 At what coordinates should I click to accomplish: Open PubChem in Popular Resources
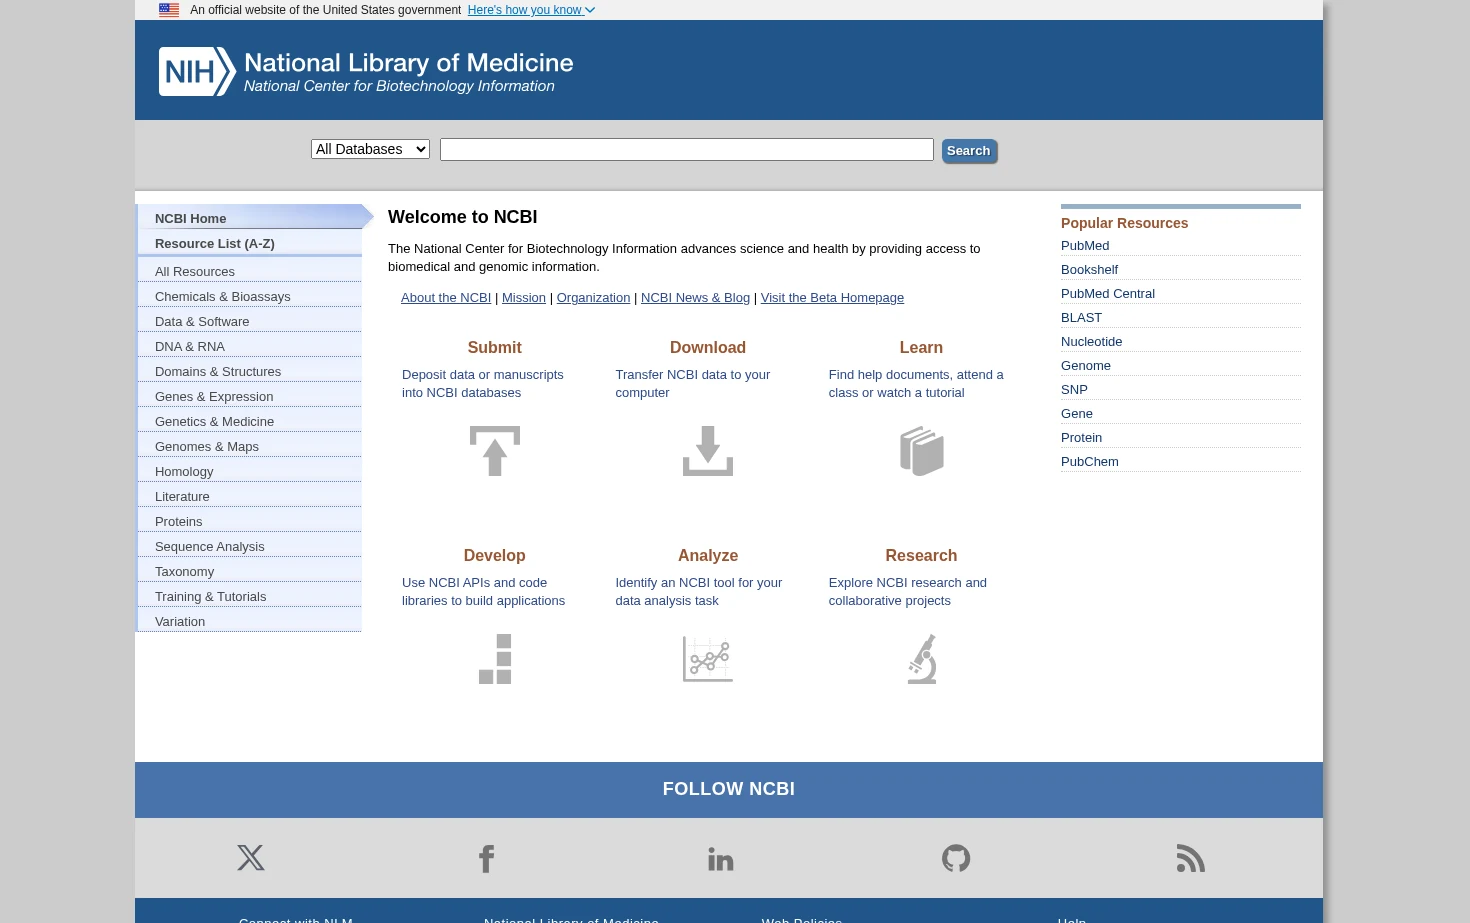pos(1090,462)
